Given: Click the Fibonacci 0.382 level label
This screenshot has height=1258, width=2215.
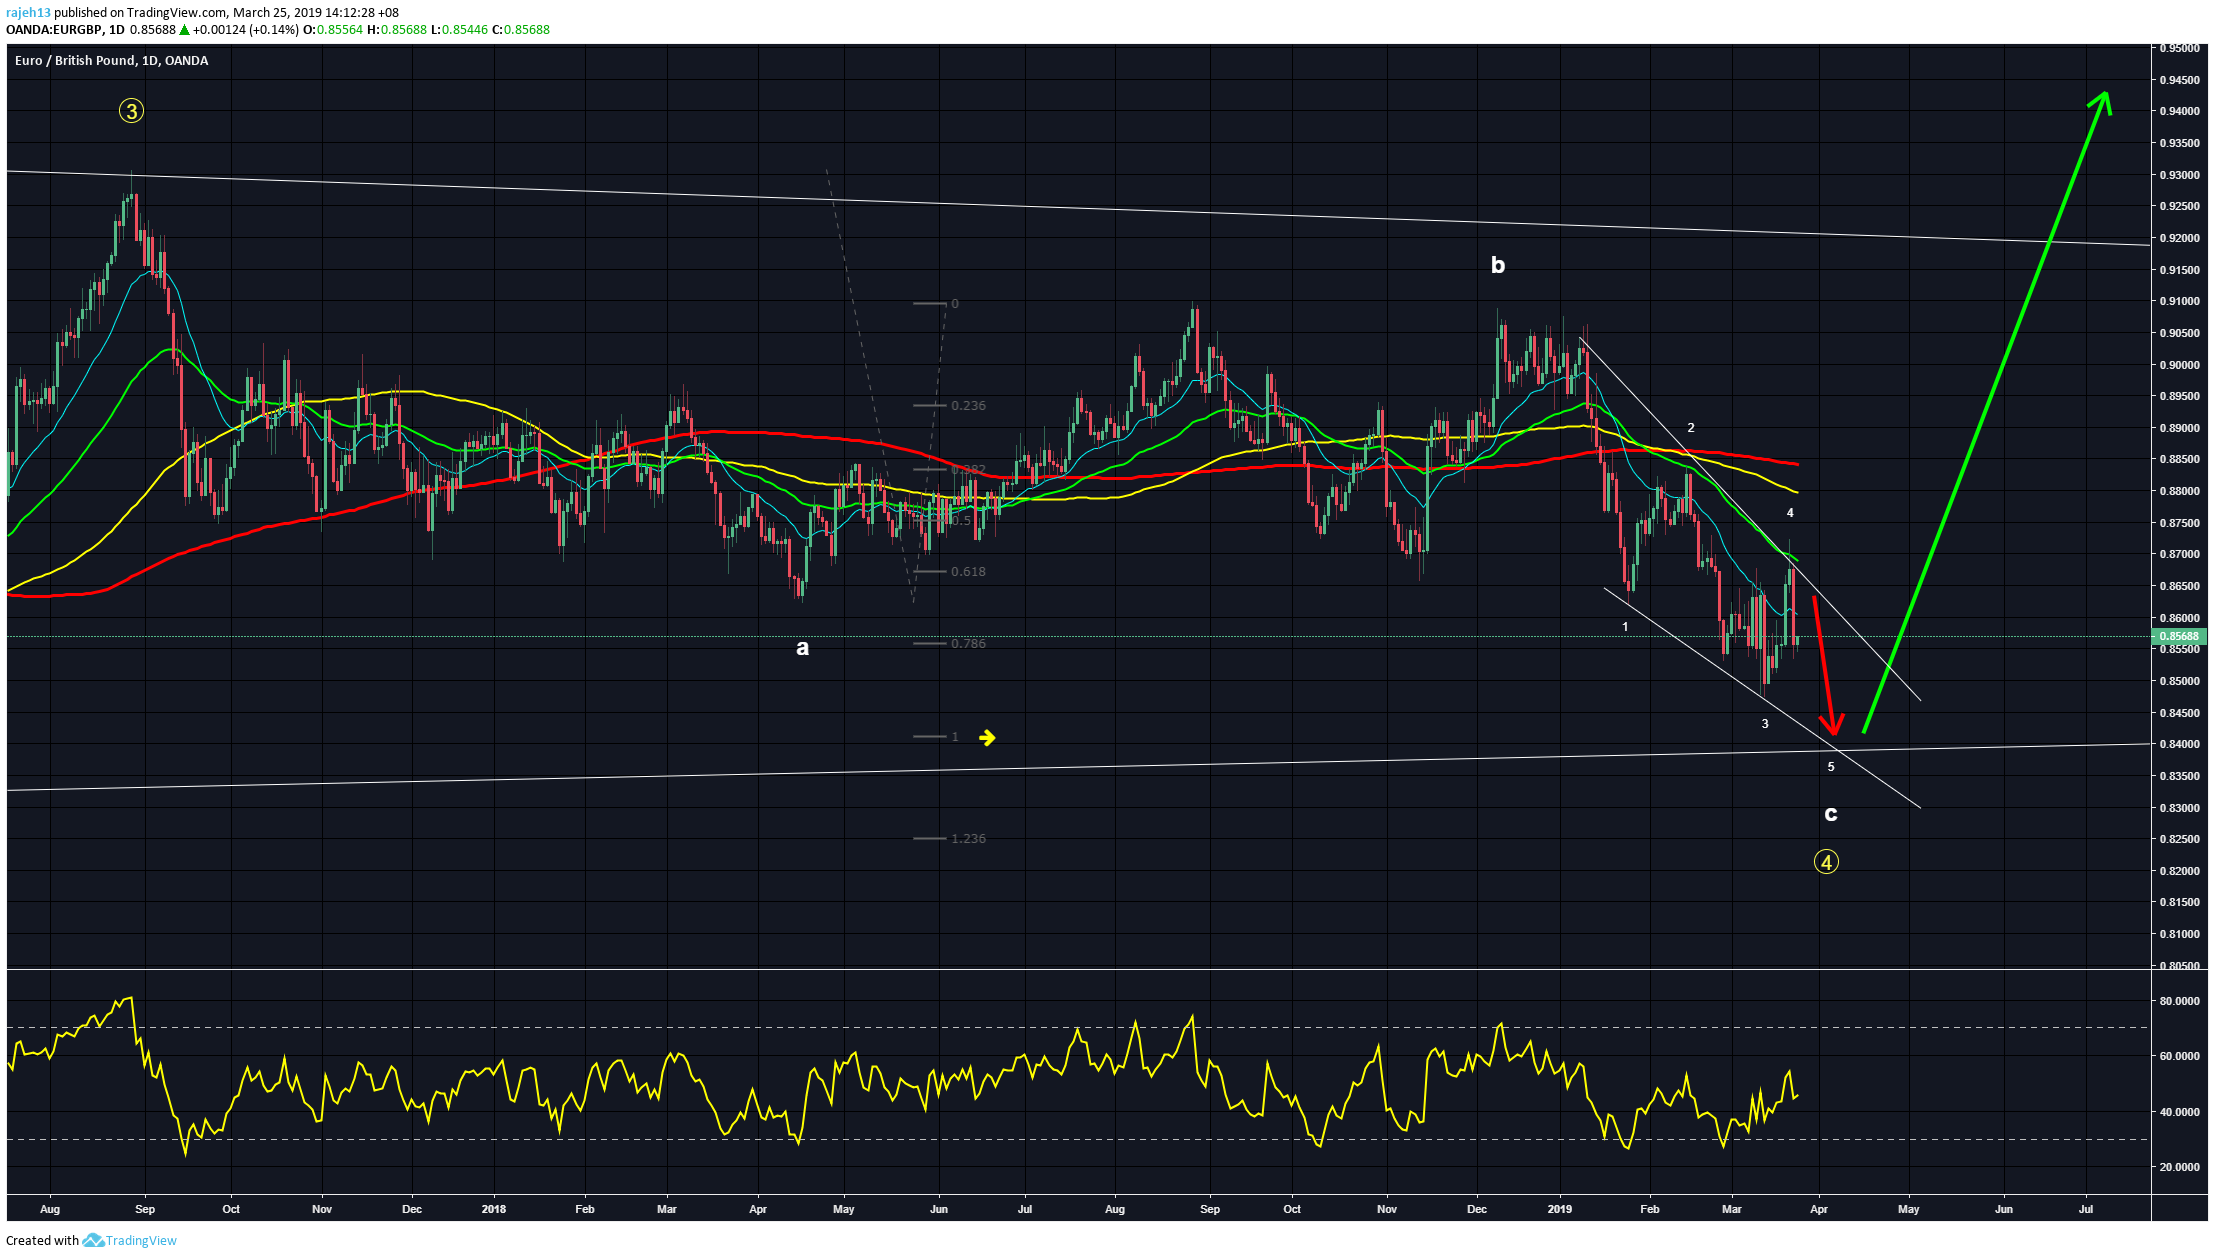Looking at the screenshot, I should [x=968, y=470].
